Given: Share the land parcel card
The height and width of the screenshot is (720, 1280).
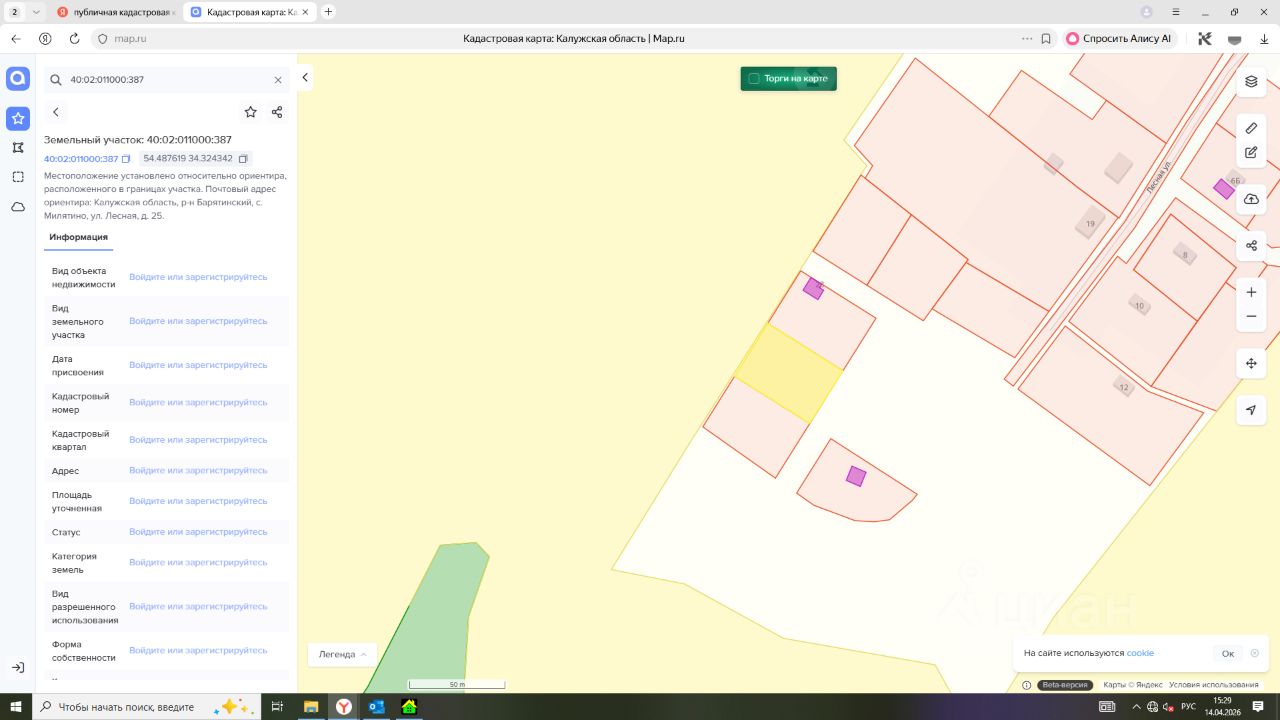Looking at the screenshot, I should pyautogui.click(x=277, y=112).
